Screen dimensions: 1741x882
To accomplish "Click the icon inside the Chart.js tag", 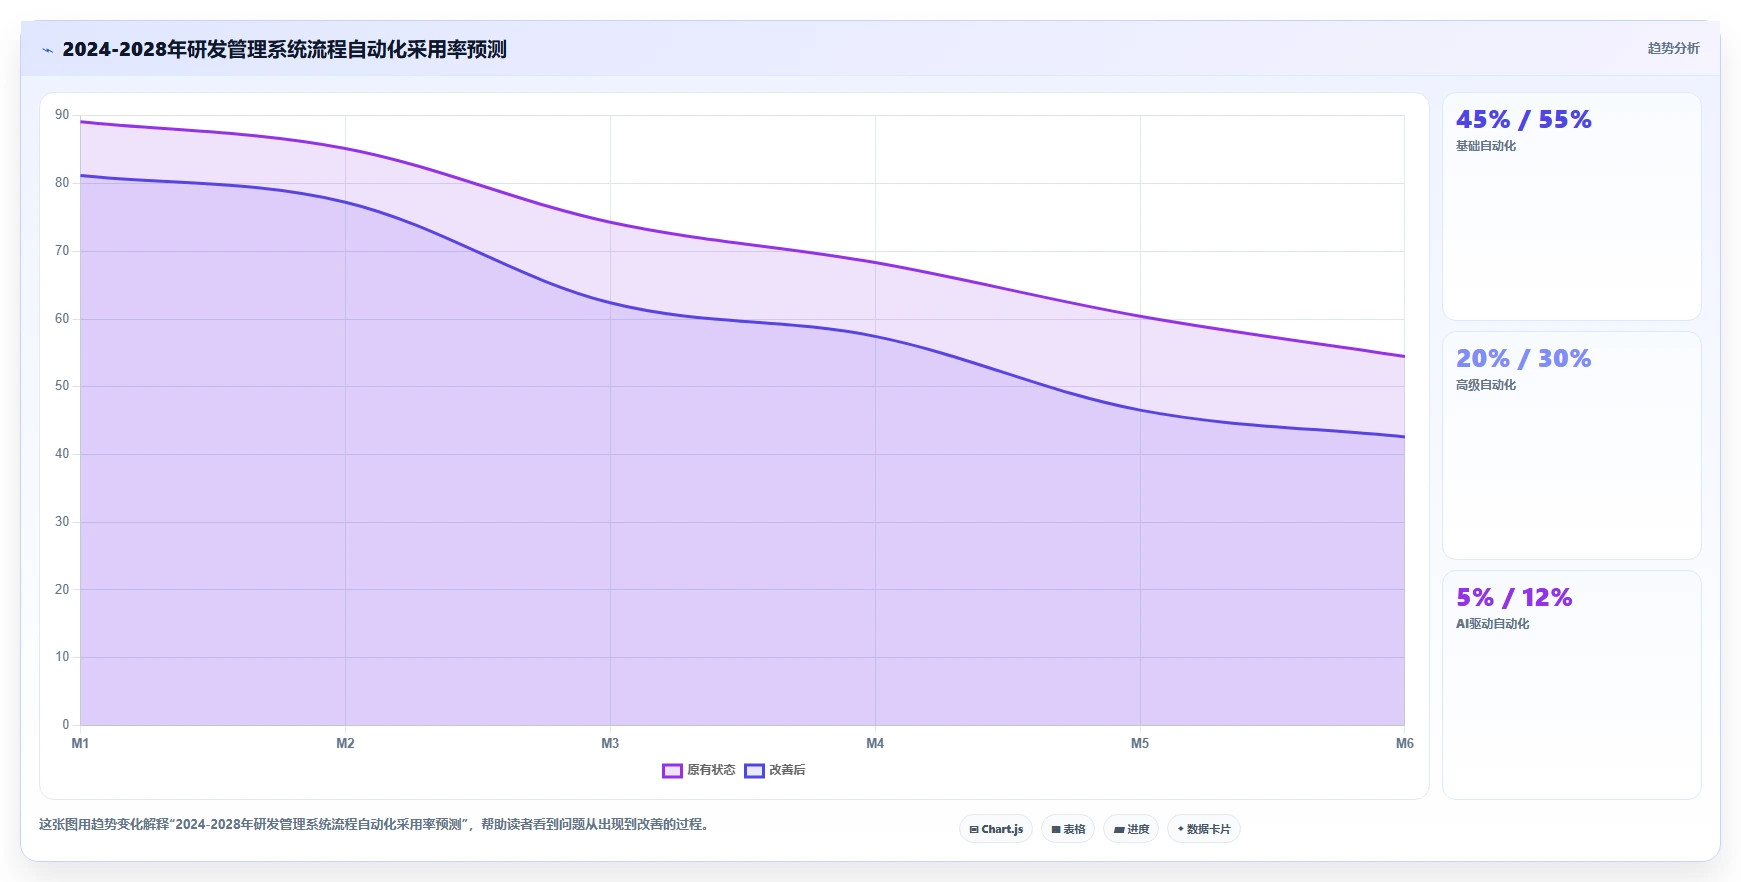I will click(x=974, y=830).
